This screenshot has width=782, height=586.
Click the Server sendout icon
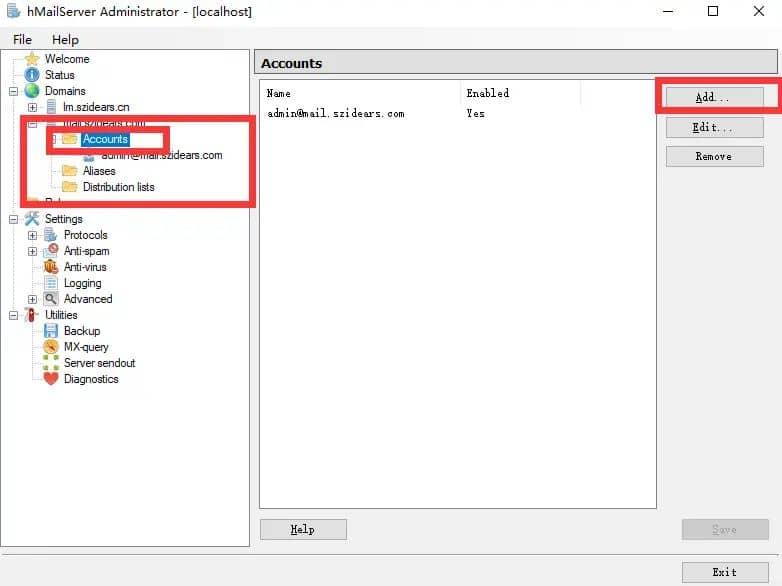click(x=51, y=363)
